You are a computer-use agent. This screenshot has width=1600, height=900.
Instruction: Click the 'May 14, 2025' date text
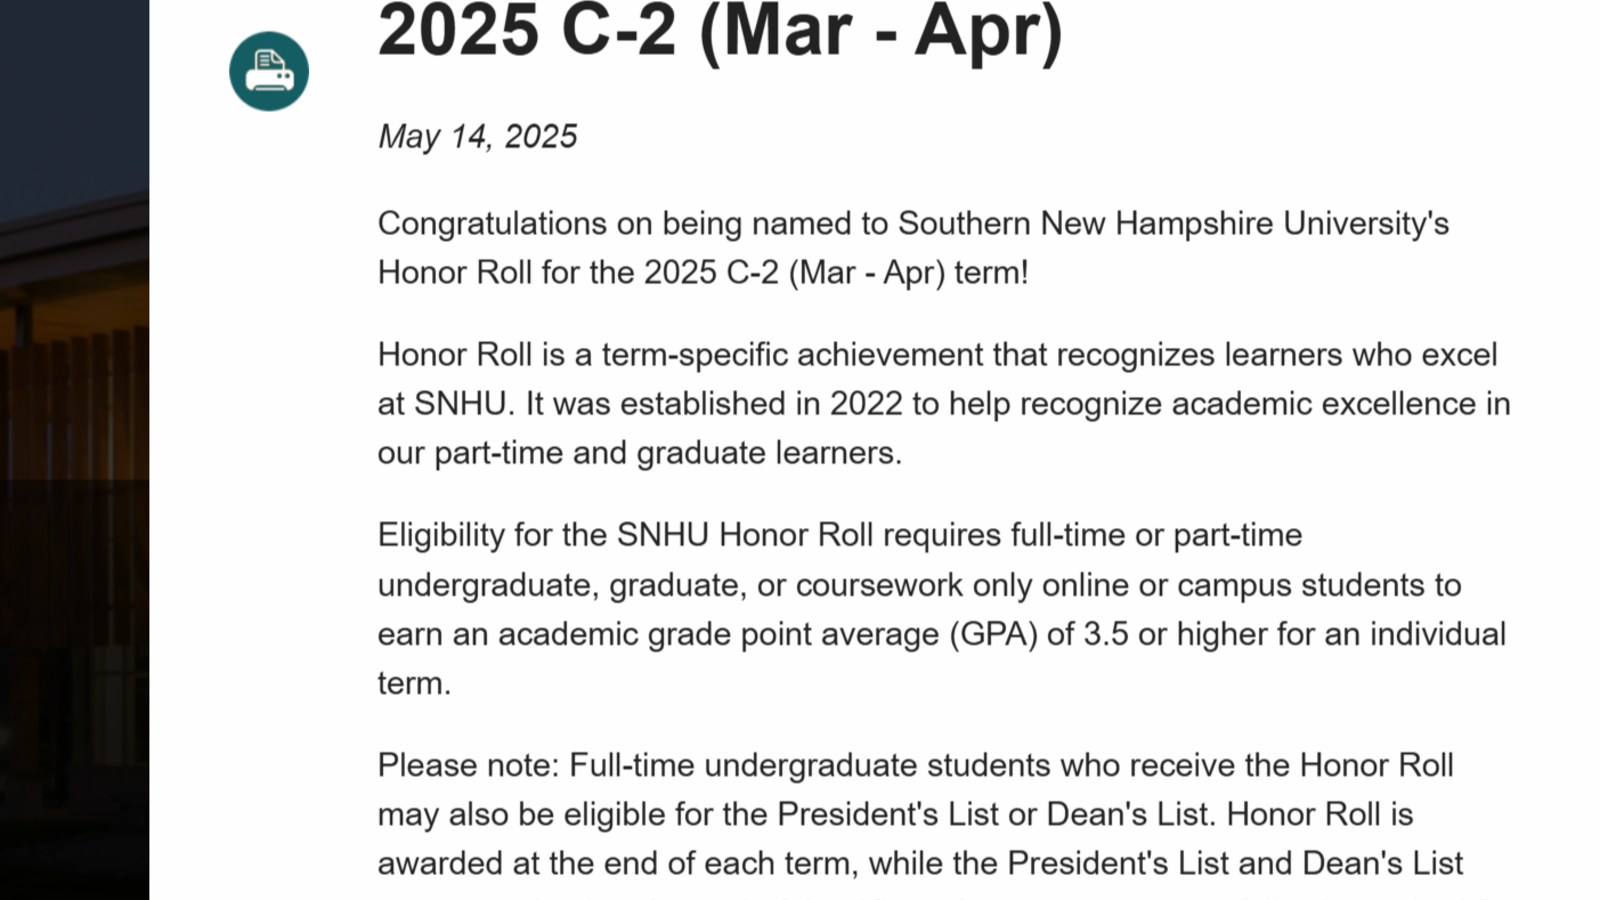478,136
